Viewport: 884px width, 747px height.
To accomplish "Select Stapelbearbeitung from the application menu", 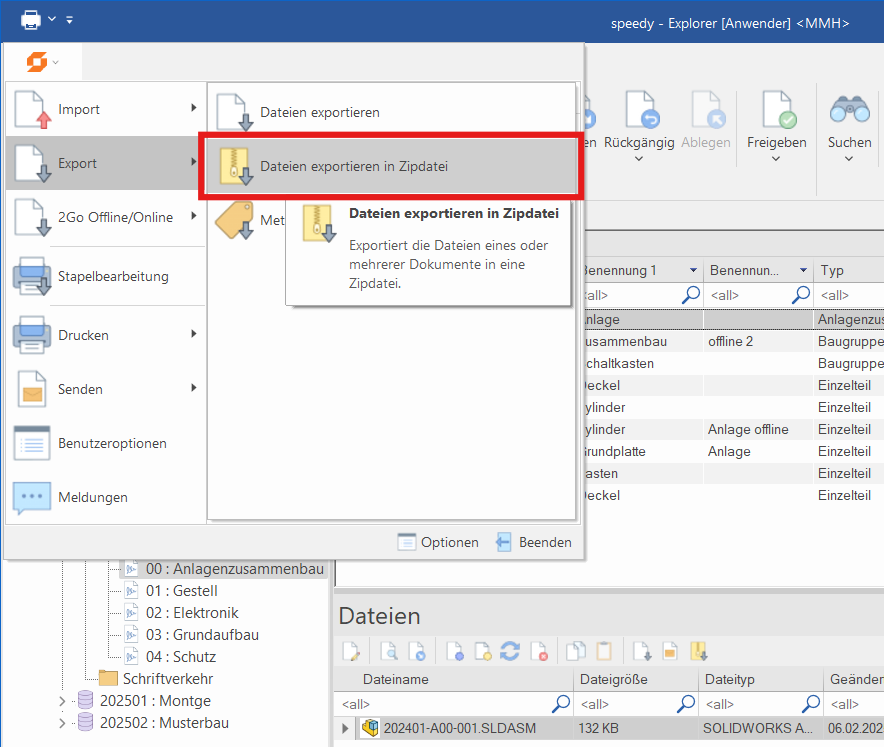I will point(104,276).
